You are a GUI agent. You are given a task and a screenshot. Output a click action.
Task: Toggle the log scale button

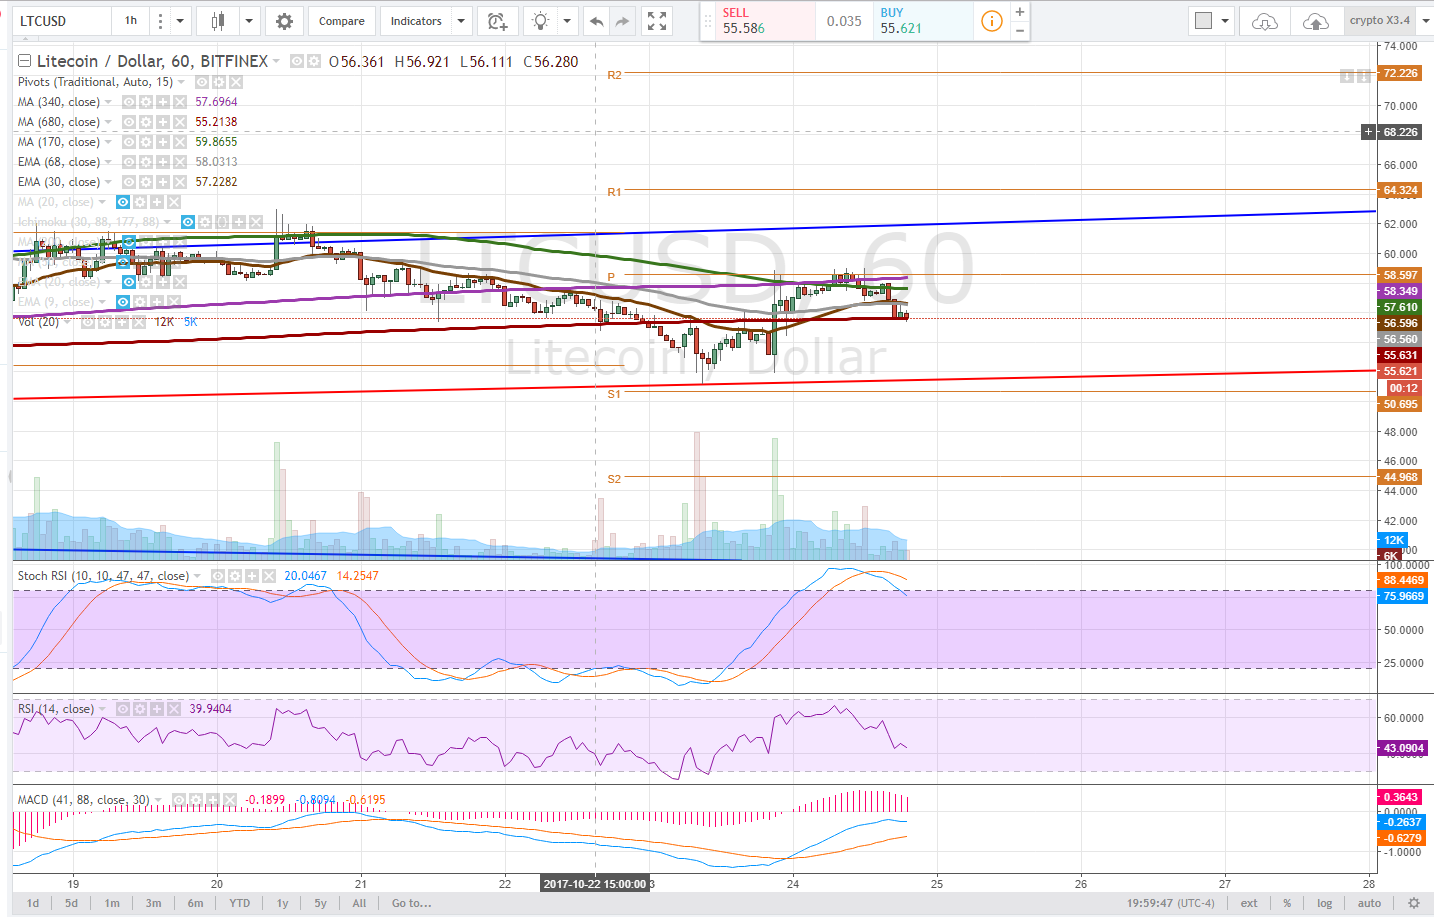coord(1325,903)
